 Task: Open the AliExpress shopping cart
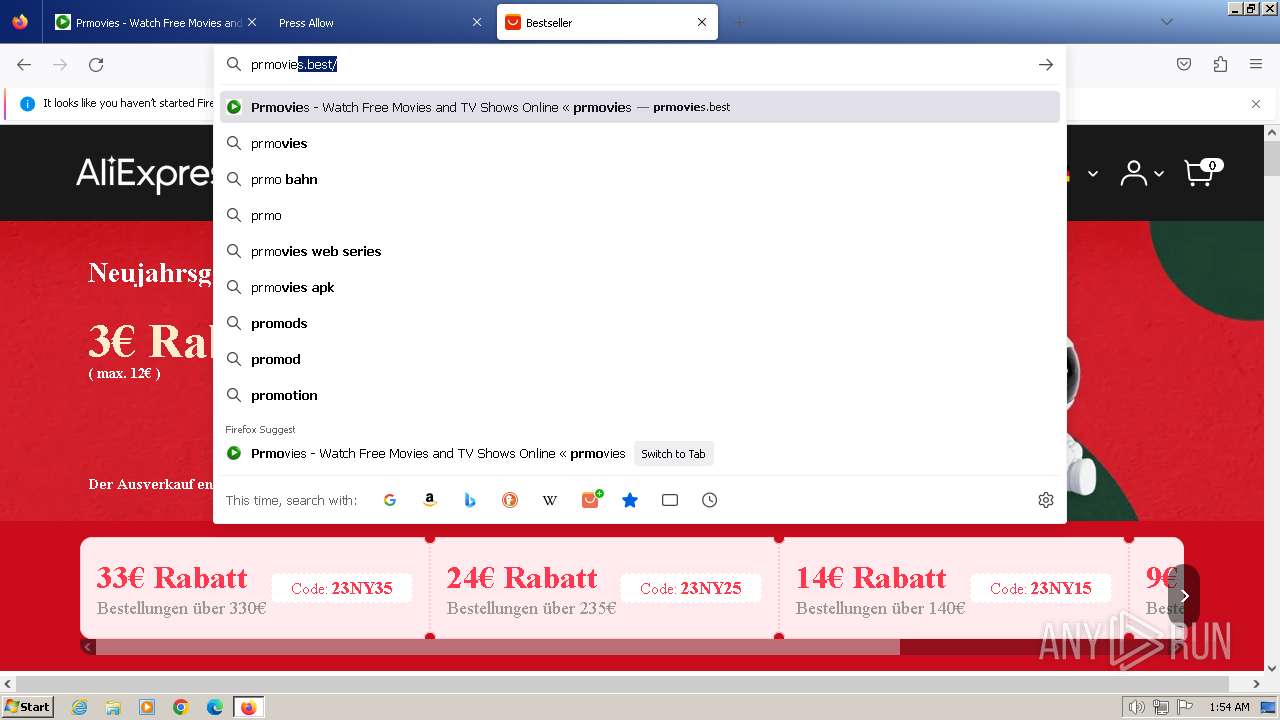coord(1203,172)
